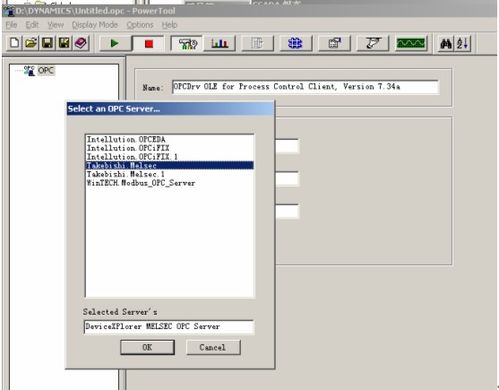Cancel the Select an OPC Server dialog

coord(213,347)
